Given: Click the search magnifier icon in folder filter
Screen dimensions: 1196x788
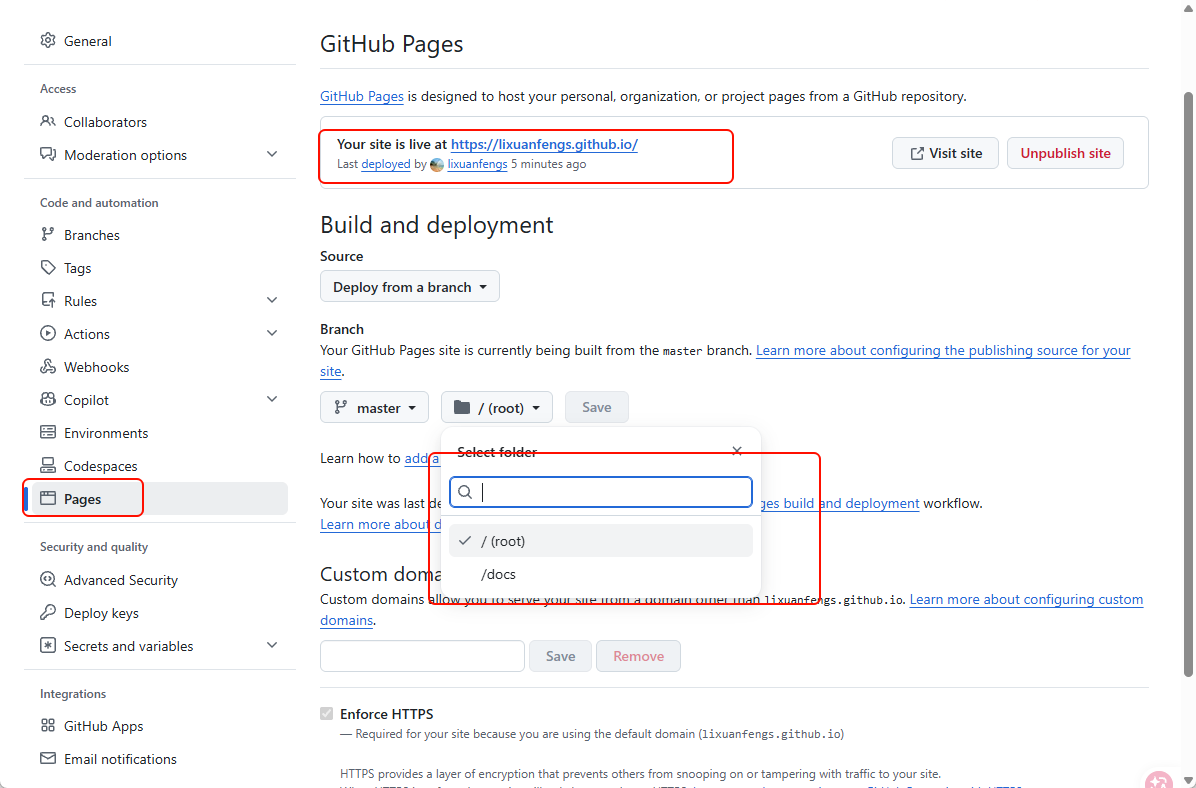Looking at the screenshot, I should pyautogui.click(x=465, y=492).
